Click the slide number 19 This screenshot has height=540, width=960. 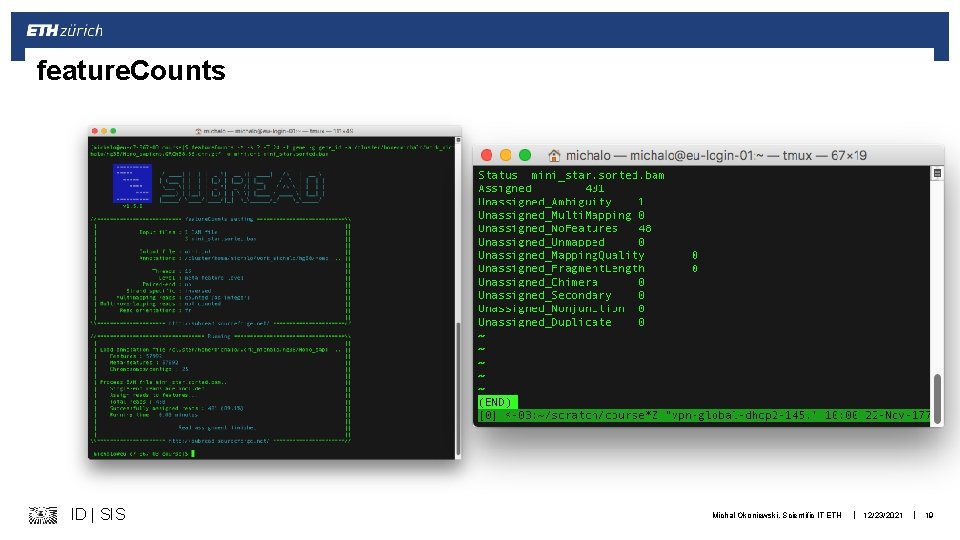929,516
